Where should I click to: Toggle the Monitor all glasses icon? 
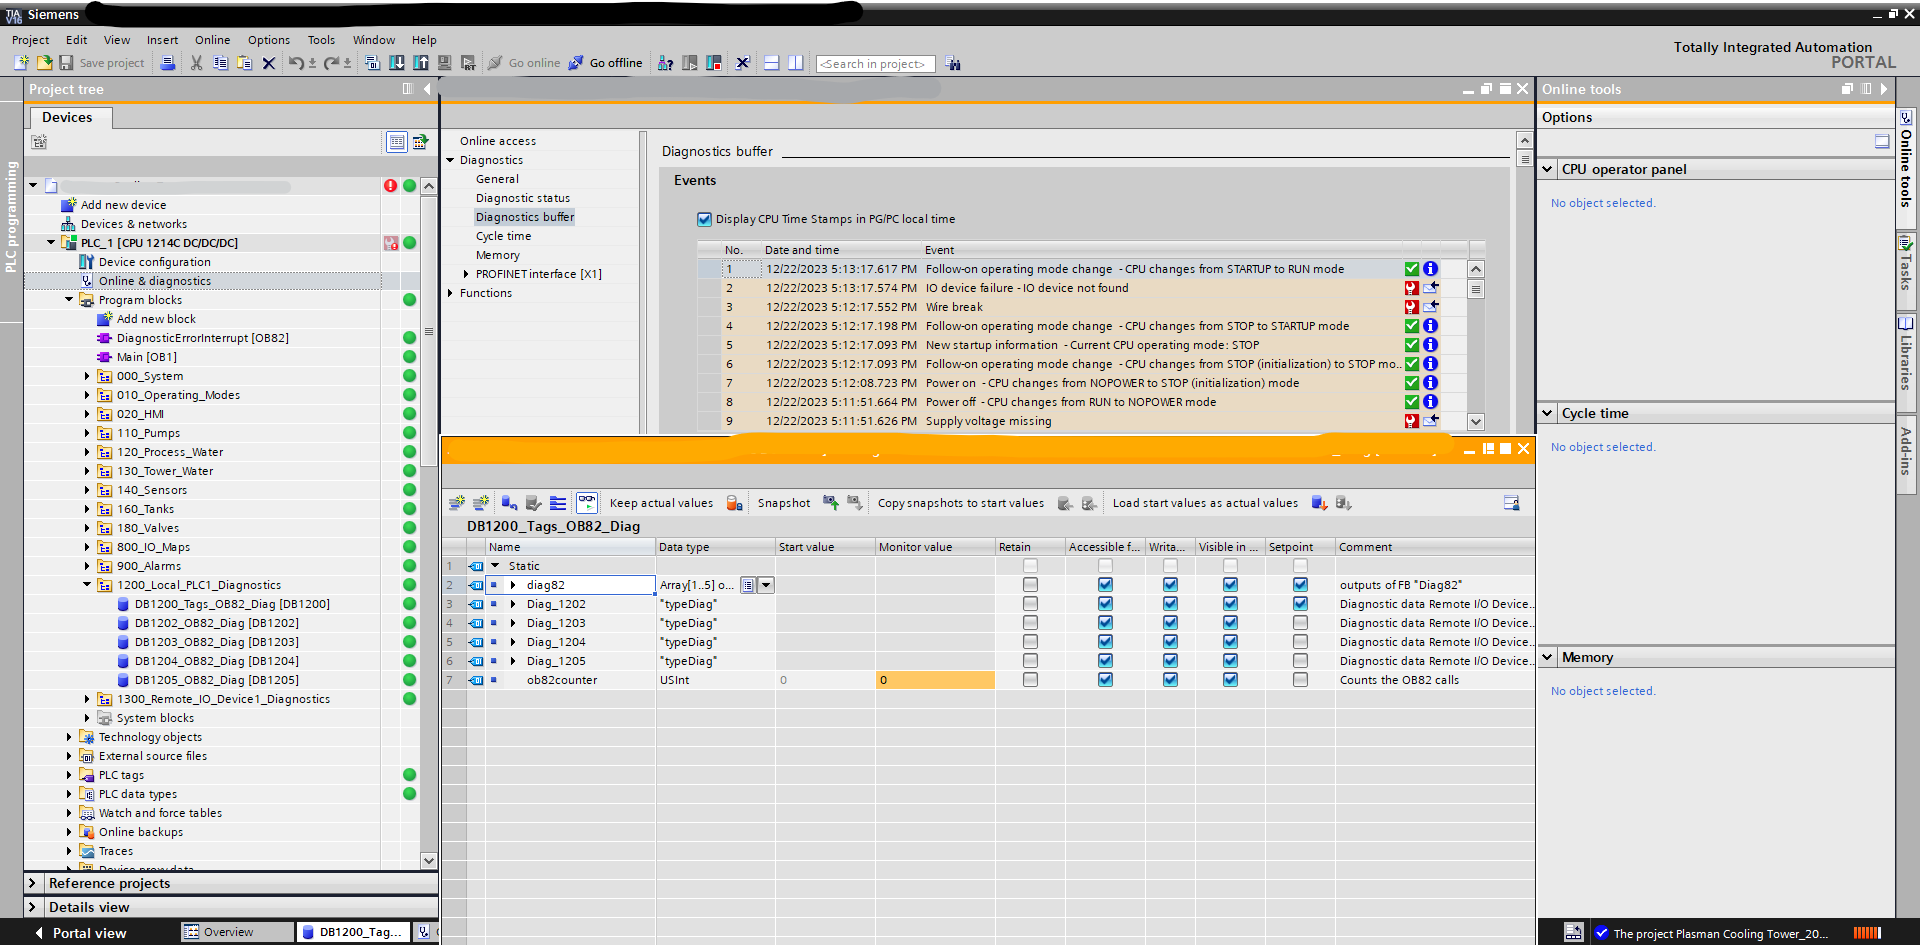point(587,503)
